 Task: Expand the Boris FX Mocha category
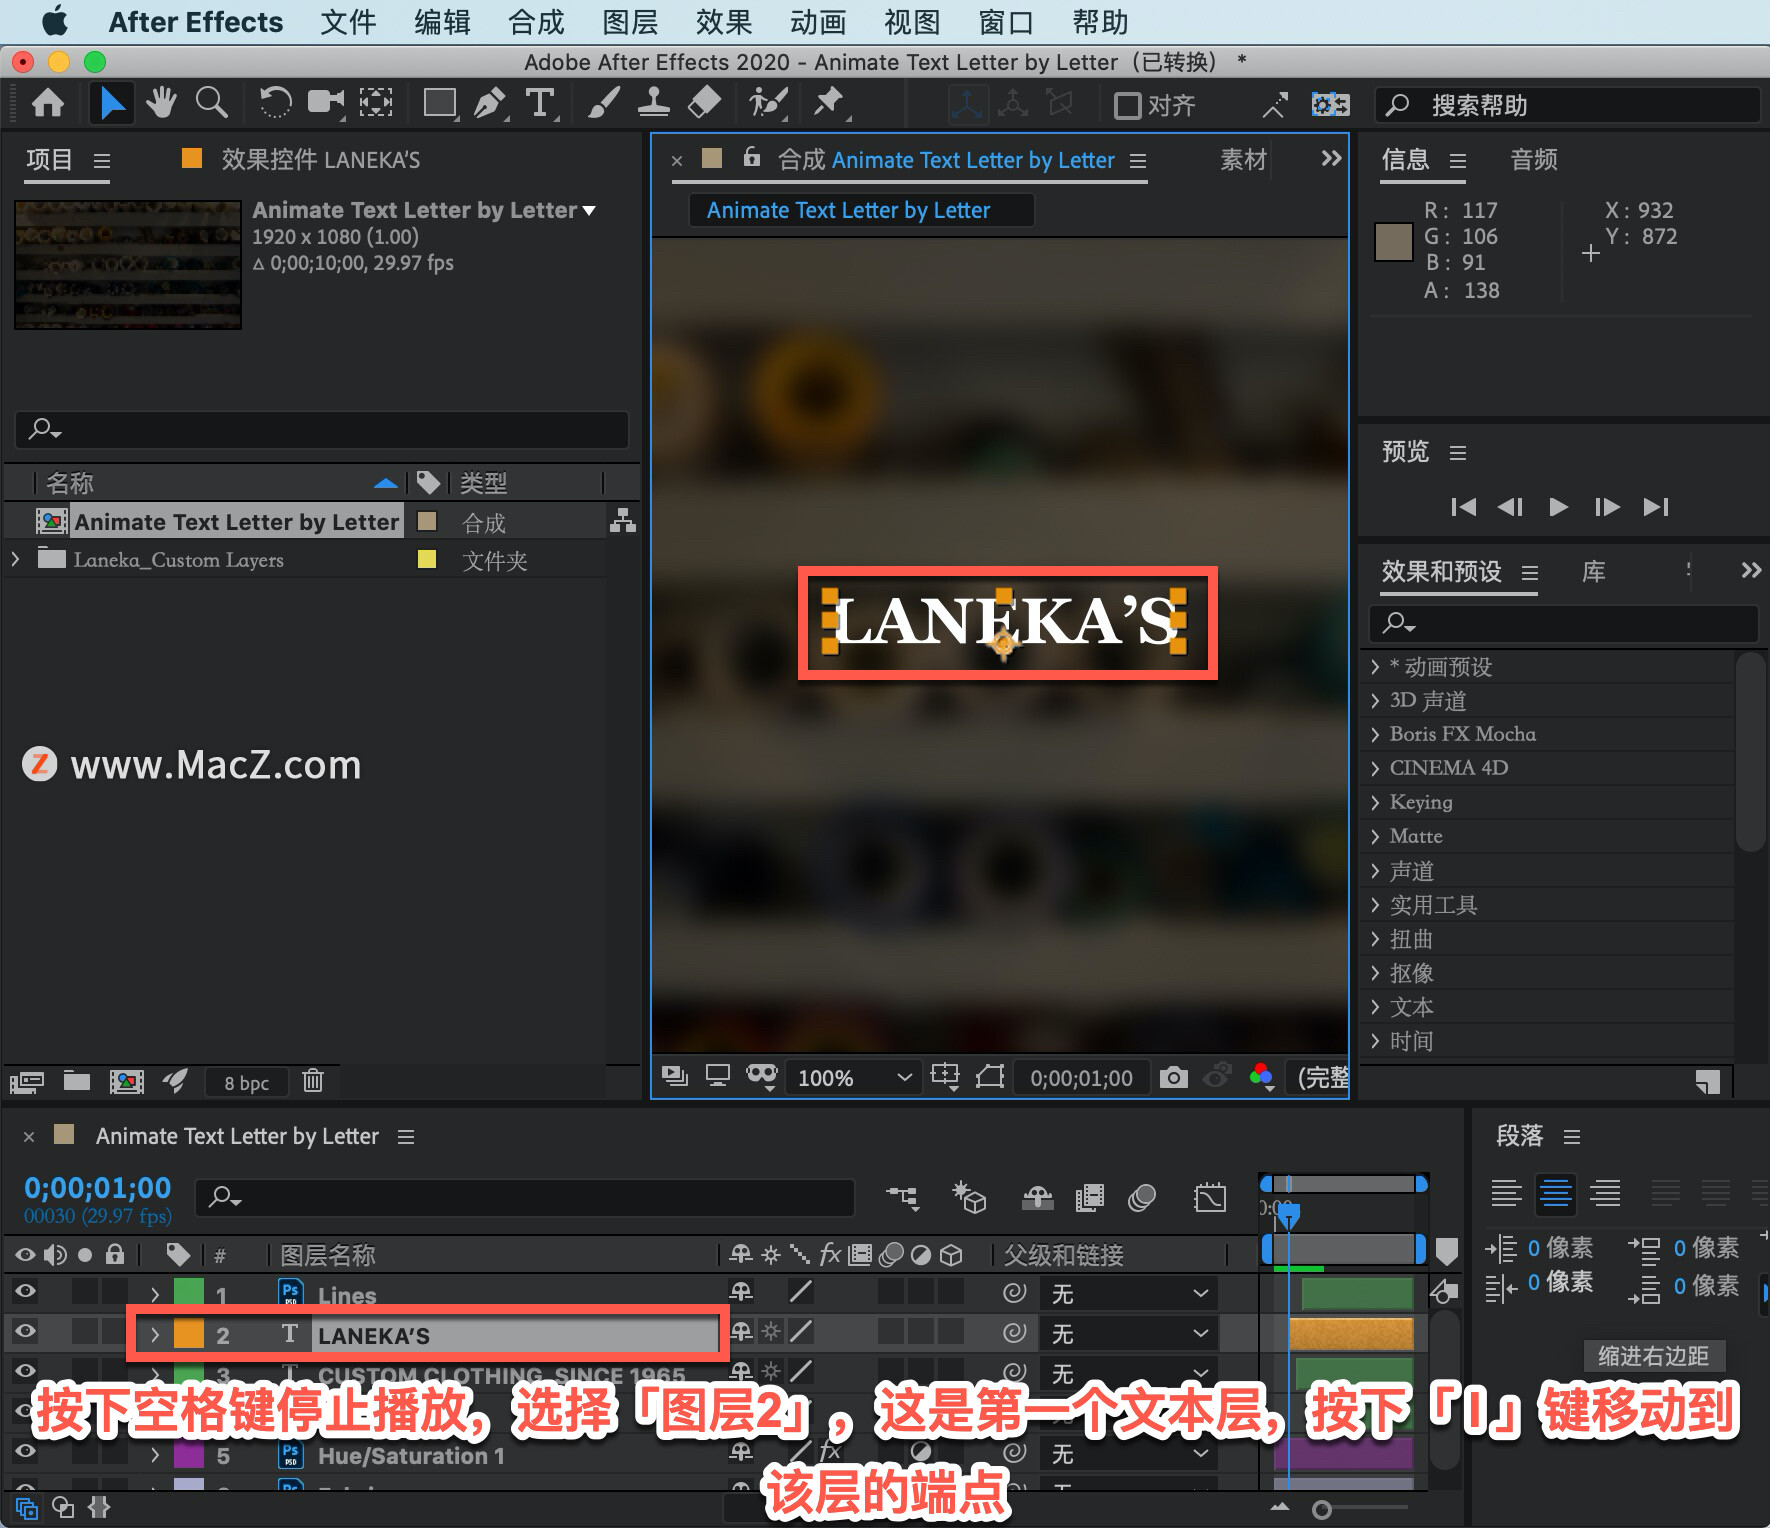(1376, 734)
